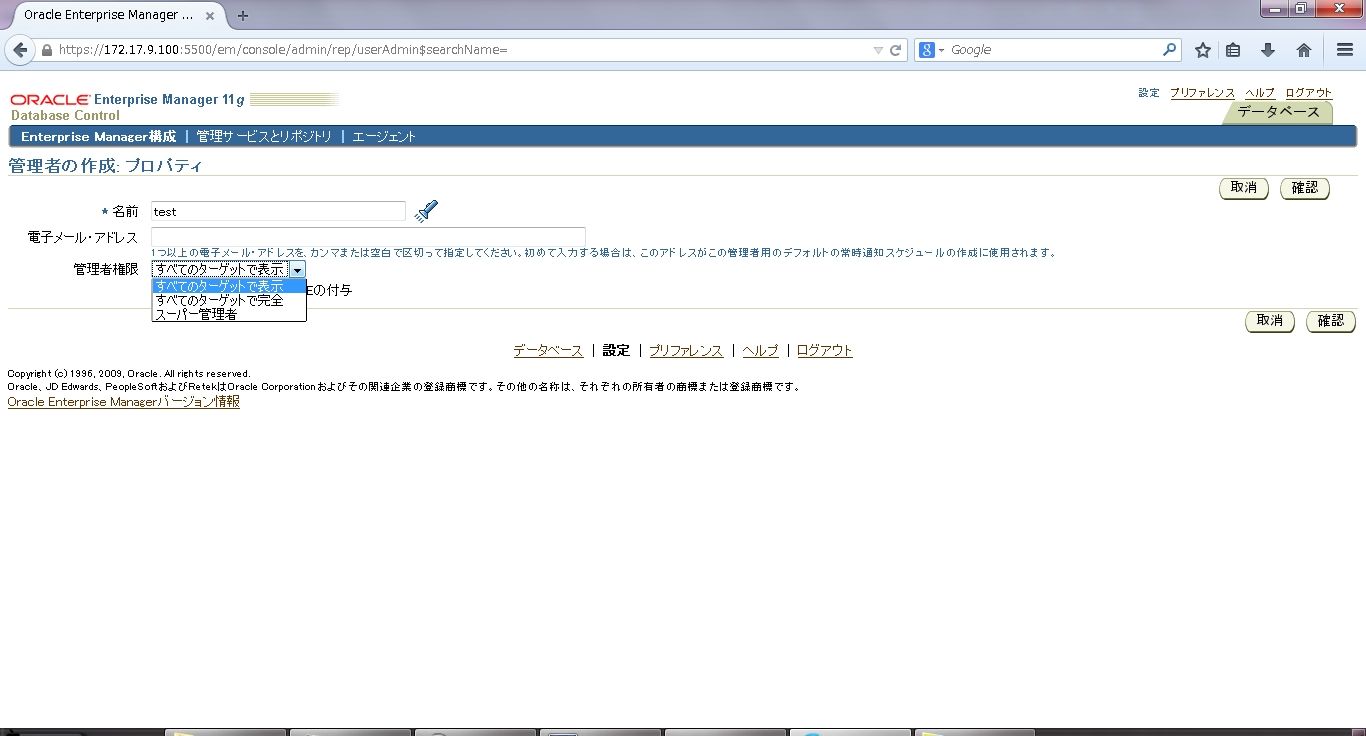This screenshot has width=1366, height=736.
Task: Click the padlock icon in the address bar
Action: [46, 48]
